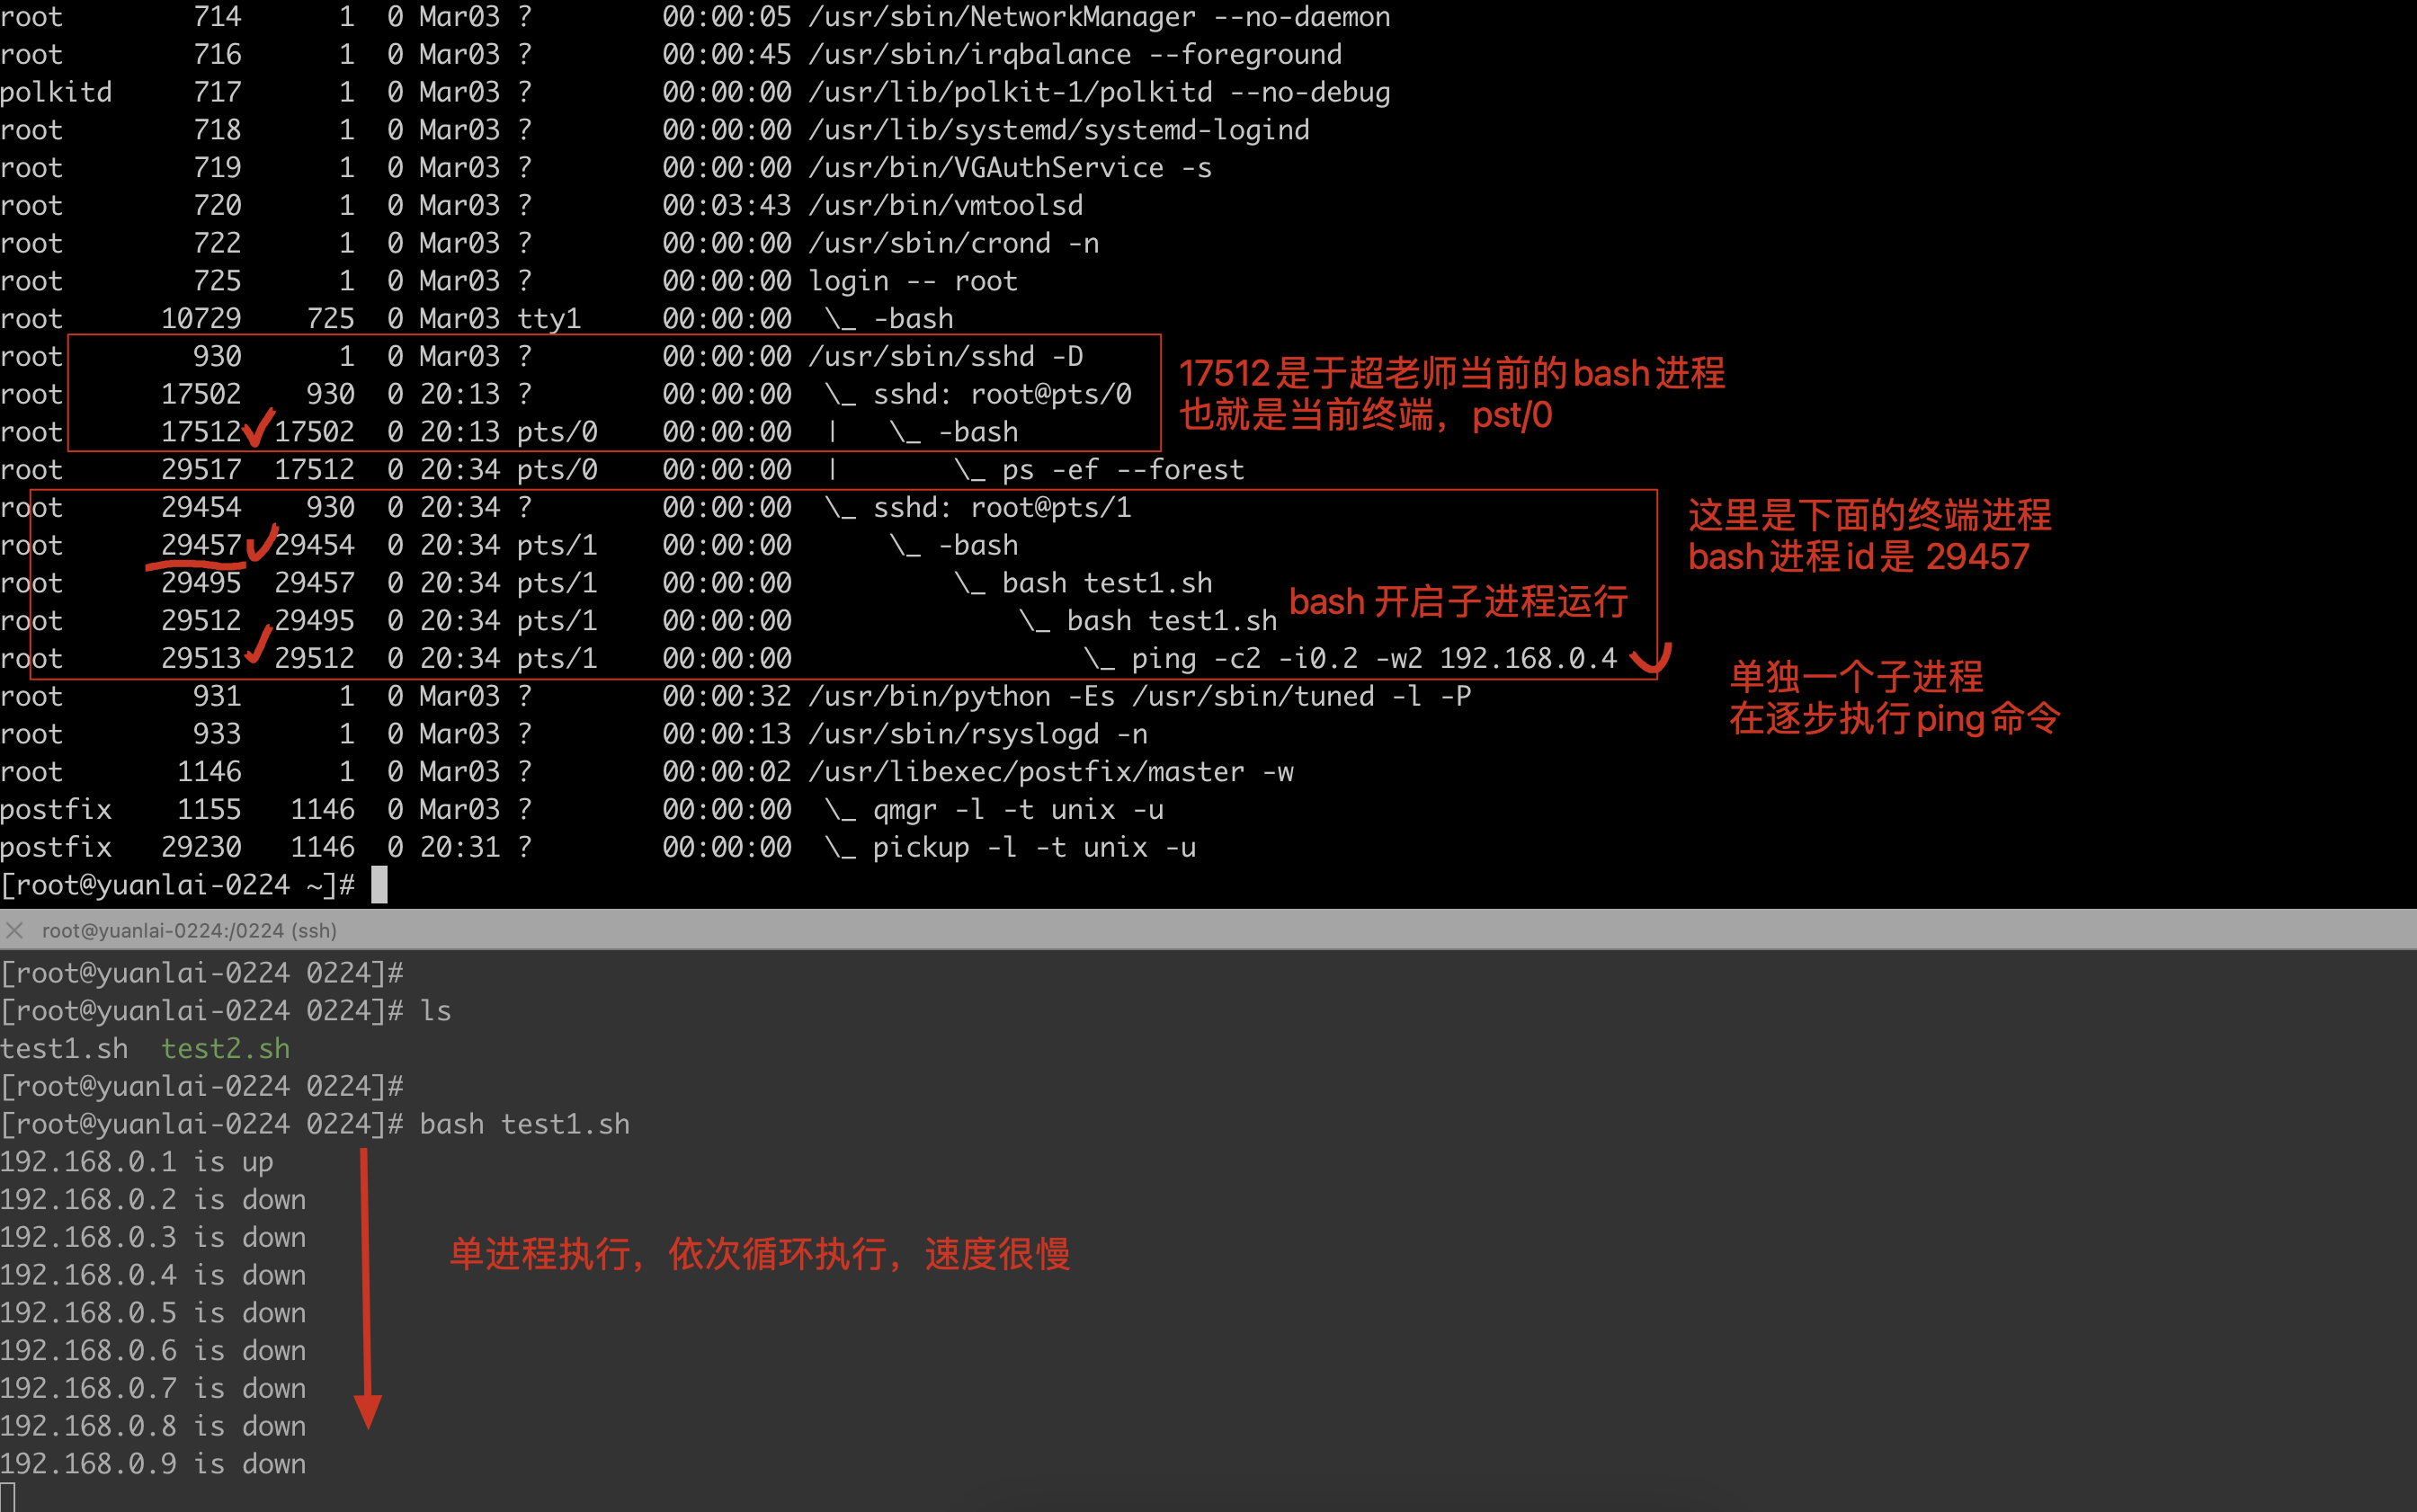Click the [root@yuanlai-0224 ~]# prompt with cursor
The image size is (2417, 1512).
coord(190,884)
